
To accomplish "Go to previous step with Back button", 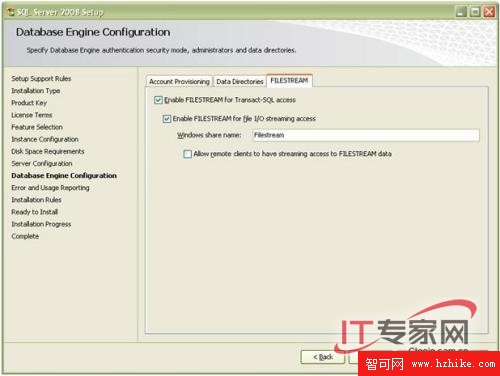I will tap(323, 357).
